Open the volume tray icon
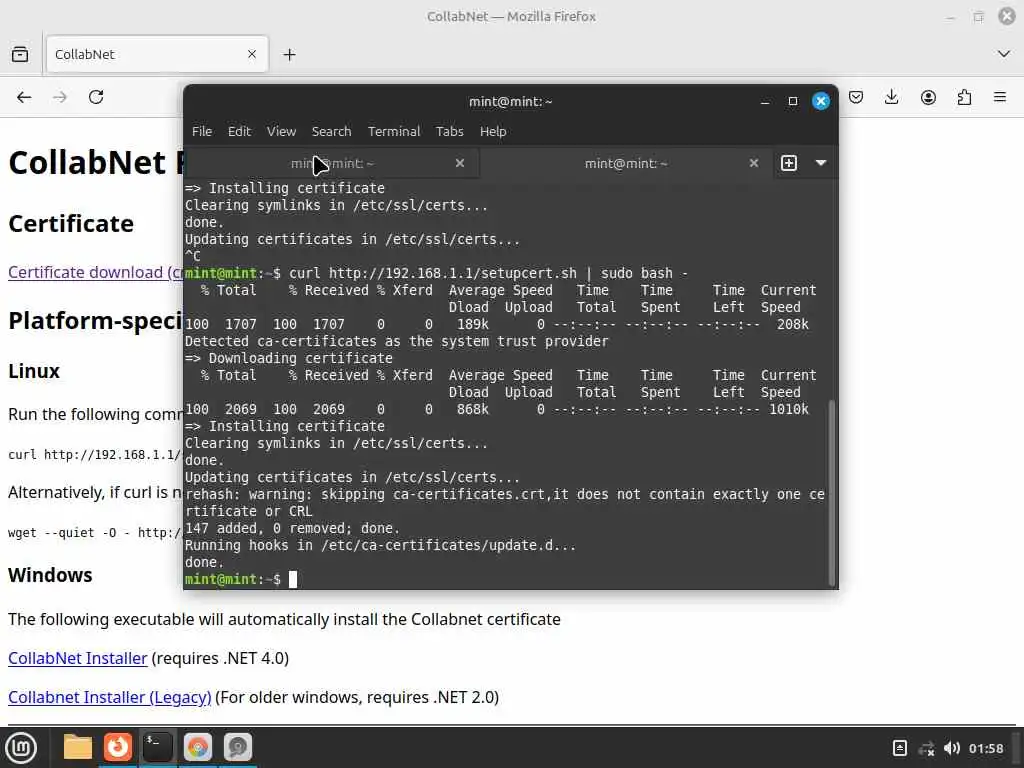Image resolution: width=1024 pixels, height=768 pixels. (x=952, y=748)
